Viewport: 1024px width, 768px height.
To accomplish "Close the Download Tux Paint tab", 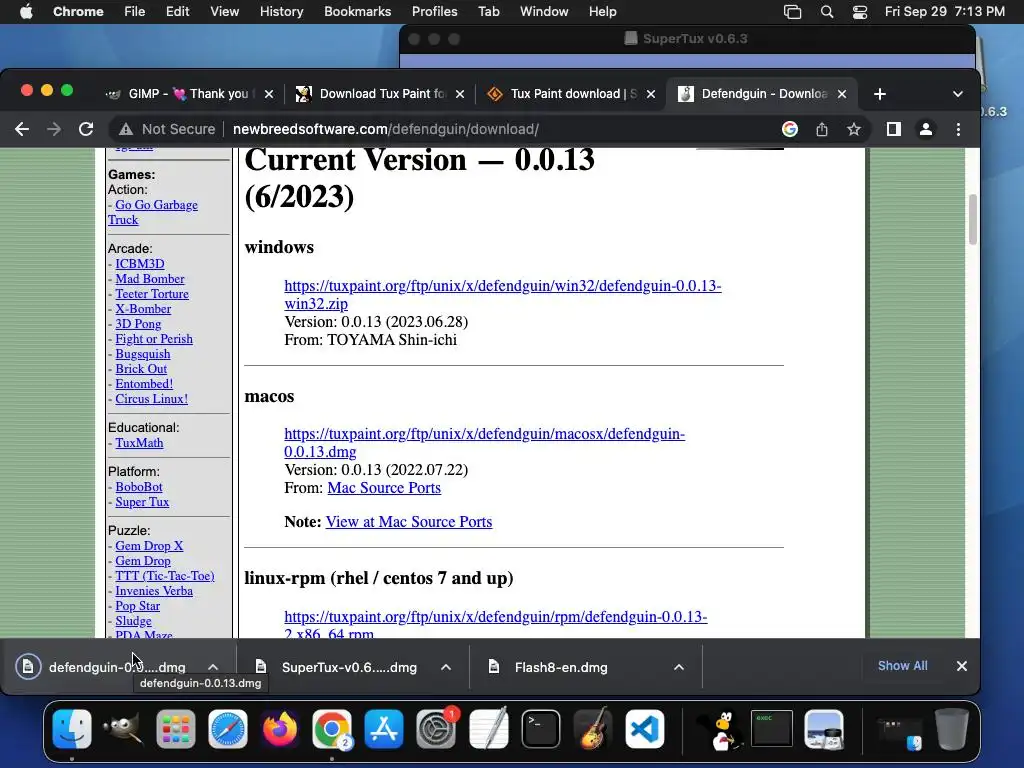I will [460, 94].
